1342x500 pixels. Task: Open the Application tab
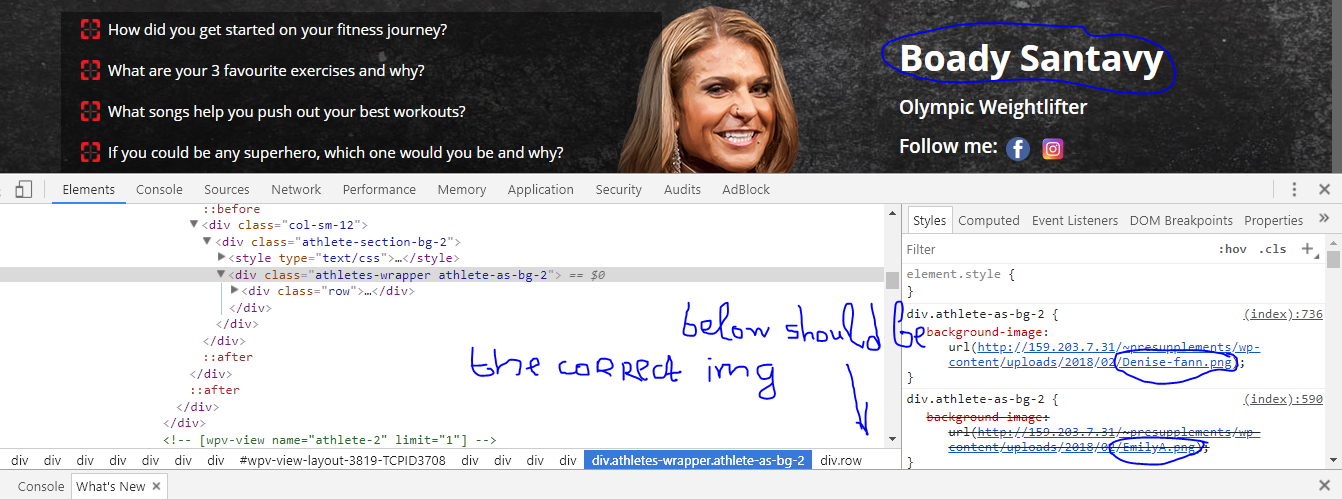[540, 189]
